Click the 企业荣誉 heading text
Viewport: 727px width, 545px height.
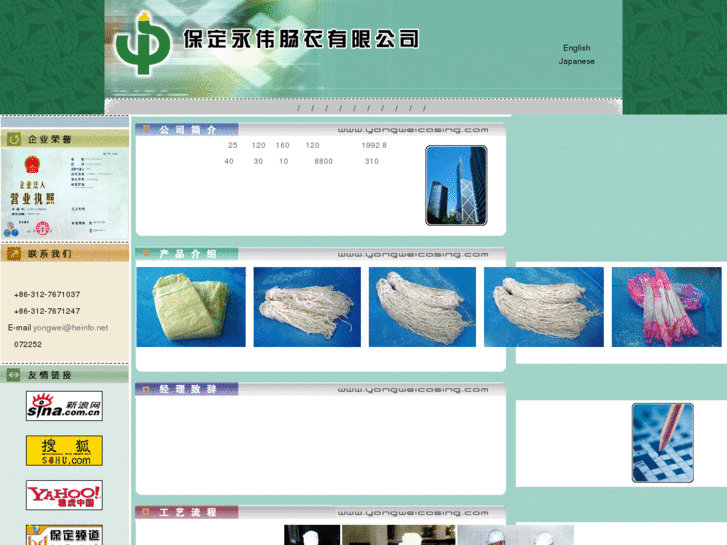49,139
